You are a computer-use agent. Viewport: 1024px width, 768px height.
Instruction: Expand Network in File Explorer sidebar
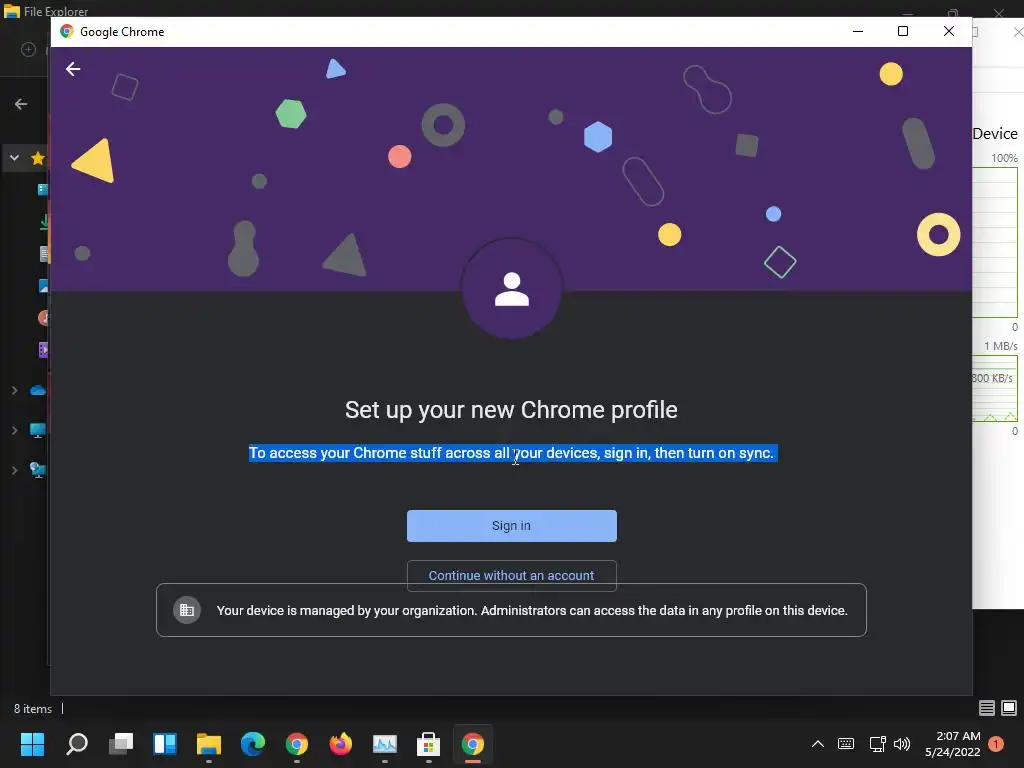(14, 470)
